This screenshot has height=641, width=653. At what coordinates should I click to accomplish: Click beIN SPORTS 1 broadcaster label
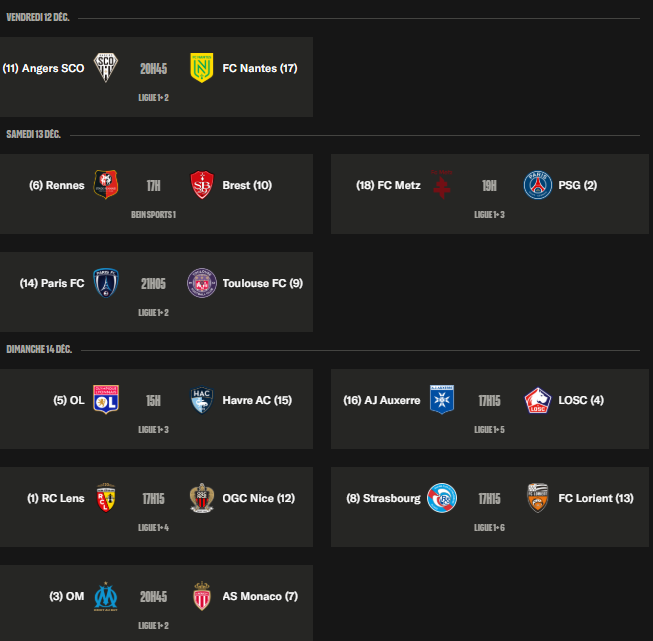point(154,214)
